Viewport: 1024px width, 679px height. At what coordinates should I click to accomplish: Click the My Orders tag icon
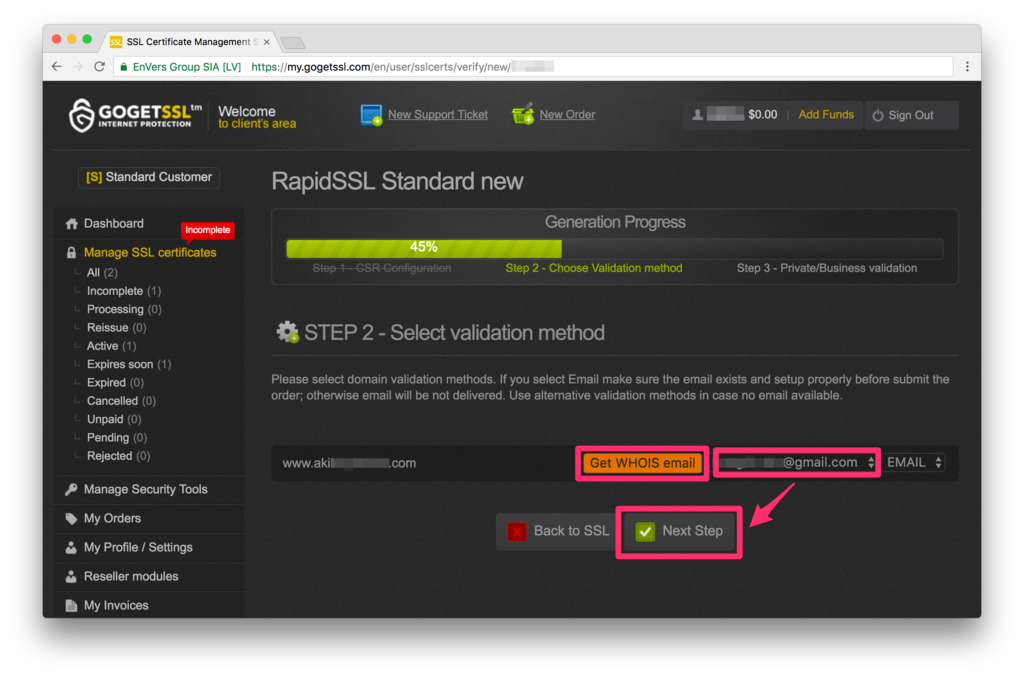(71, 518)
